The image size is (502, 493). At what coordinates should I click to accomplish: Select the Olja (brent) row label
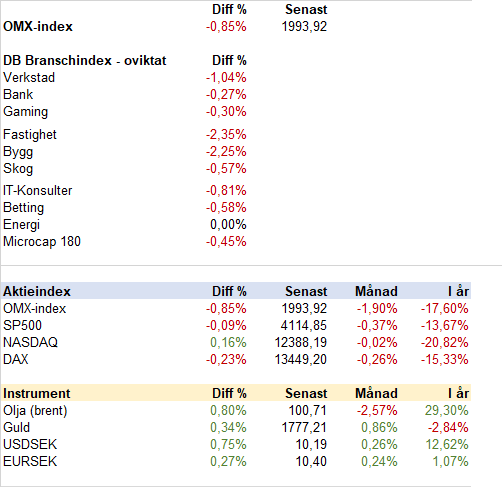click(x=35, y=411)
